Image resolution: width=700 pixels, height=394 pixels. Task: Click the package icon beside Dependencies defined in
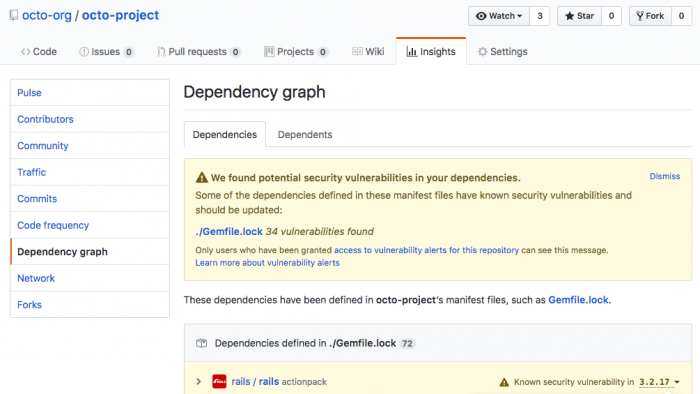coord(201,343)
